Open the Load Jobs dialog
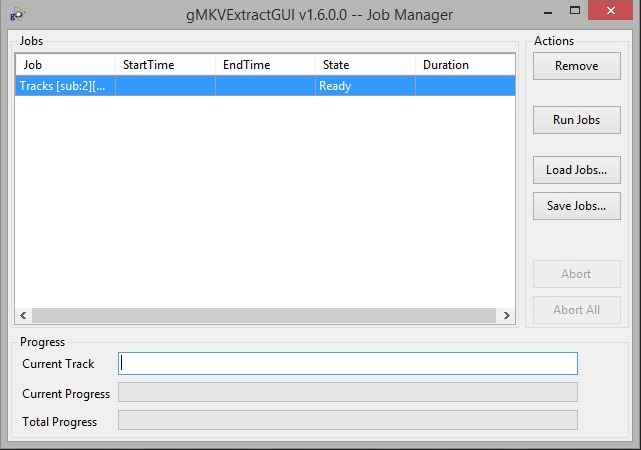 [x=576, y=170]
